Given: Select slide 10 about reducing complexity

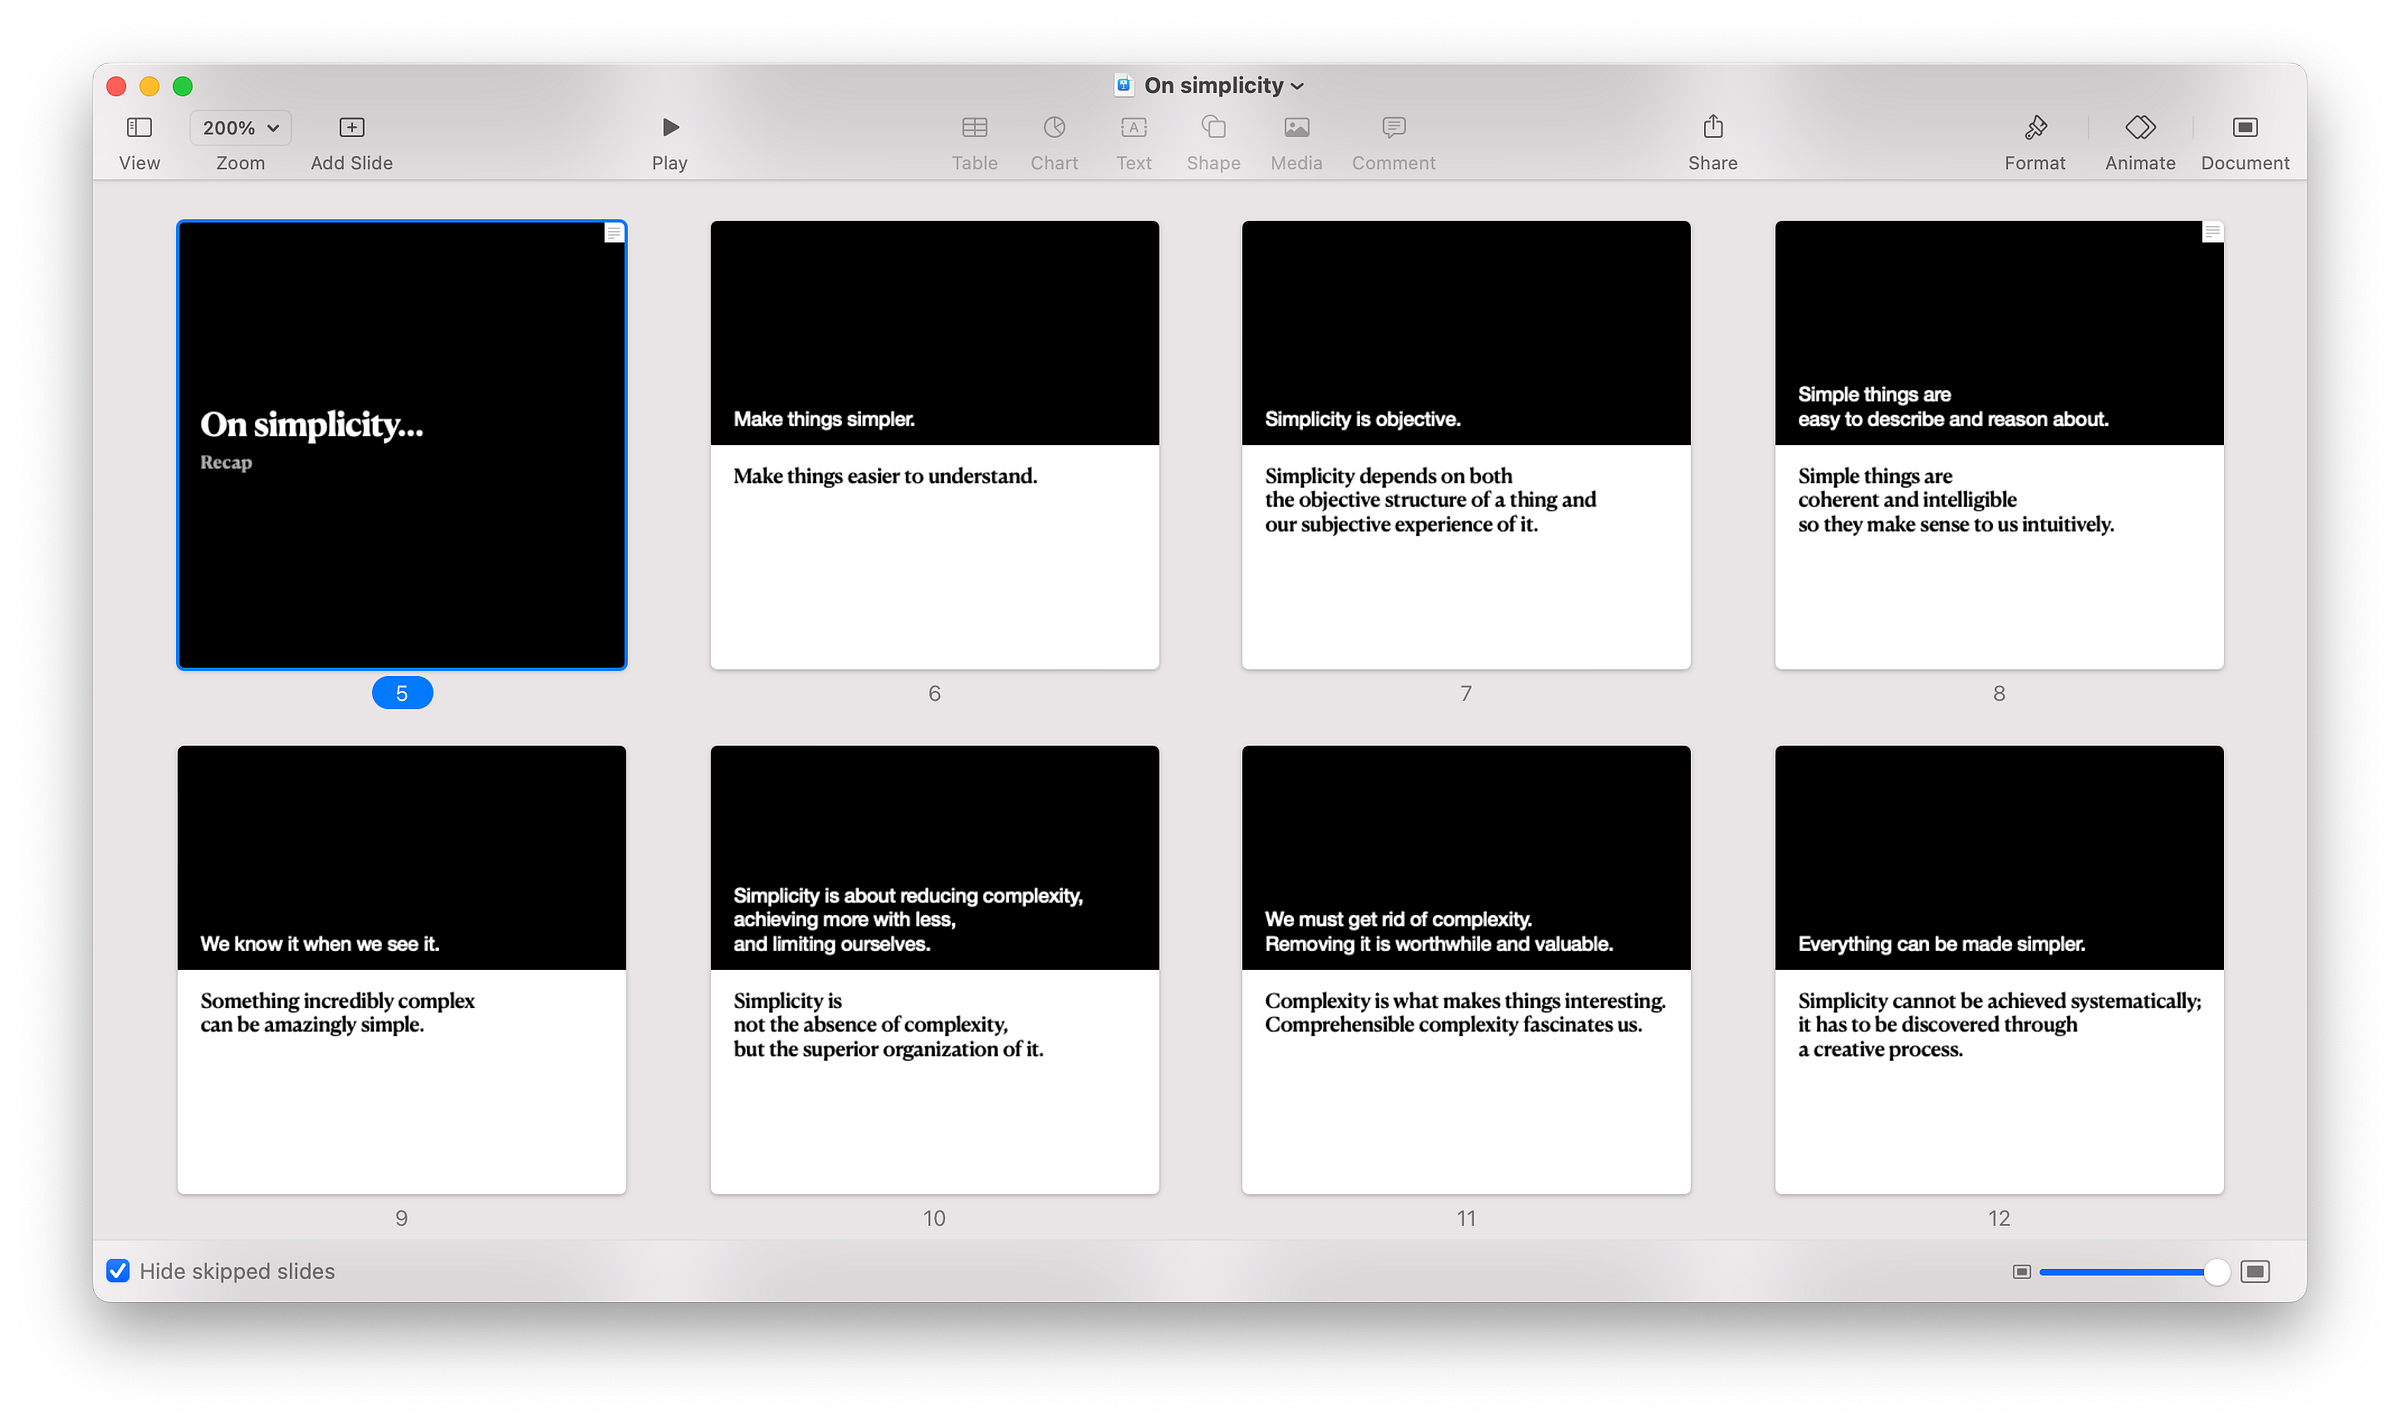Looking at the screenshot, I should [x=934, y=969].
